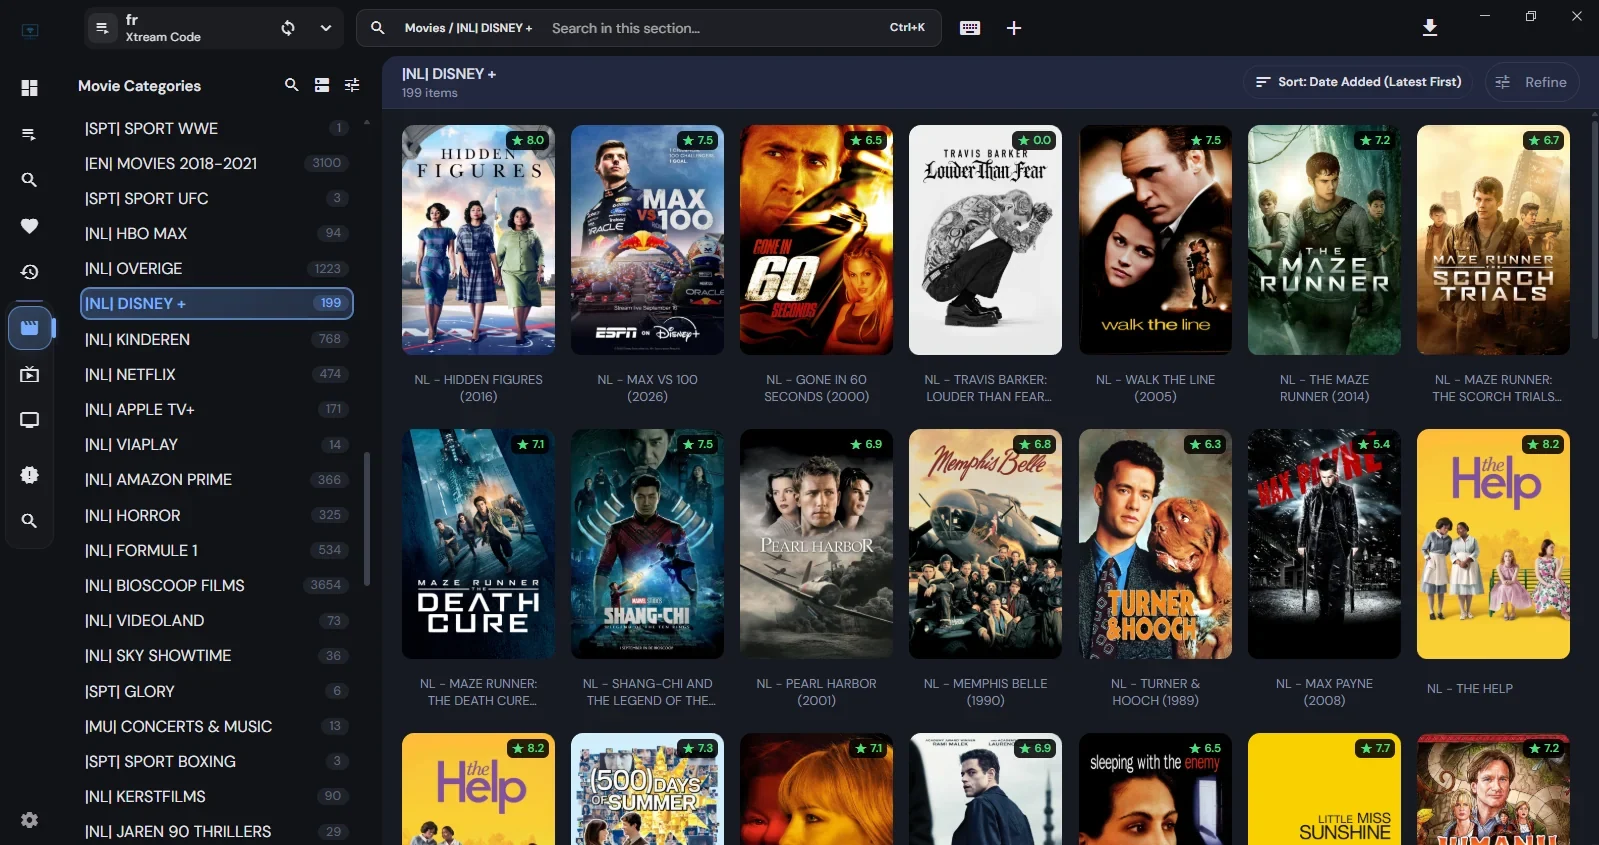
Task: Click category list scrollbar
Action: tap(367, 518)
